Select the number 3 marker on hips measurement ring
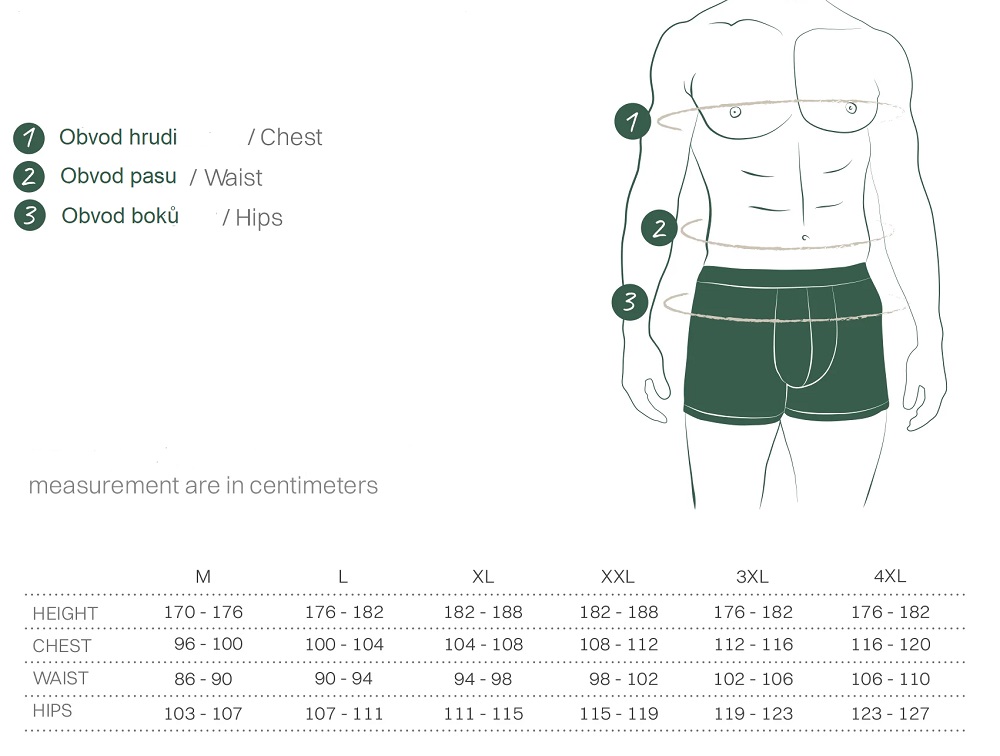This screenshot has height=756, width=1000. pos(630,302)
